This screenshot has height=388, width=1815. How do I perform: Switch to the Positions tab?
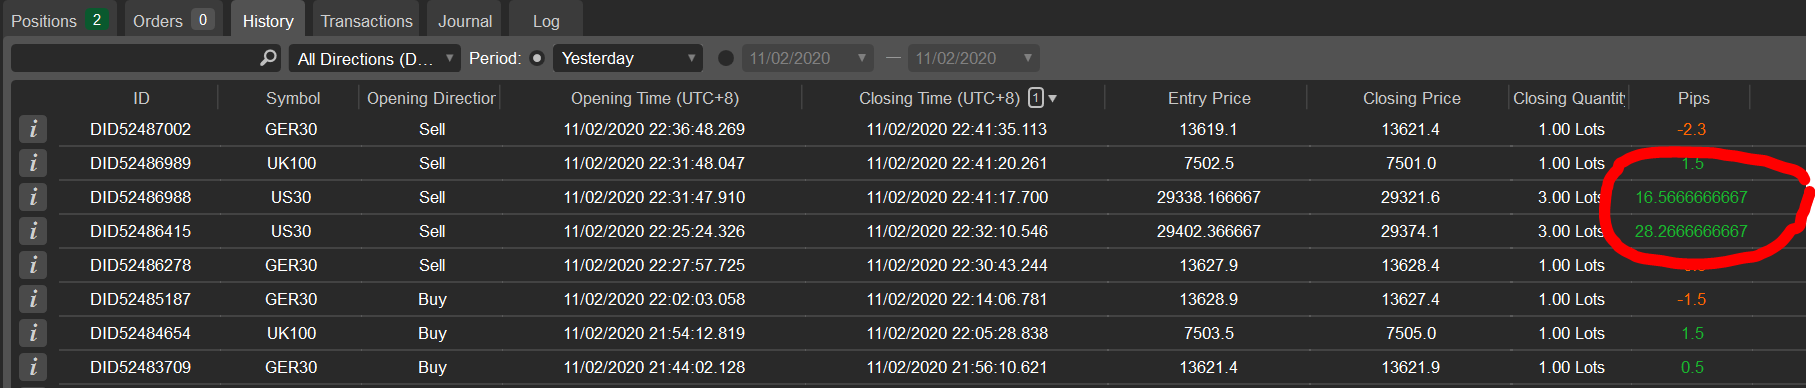click(59, 20)
